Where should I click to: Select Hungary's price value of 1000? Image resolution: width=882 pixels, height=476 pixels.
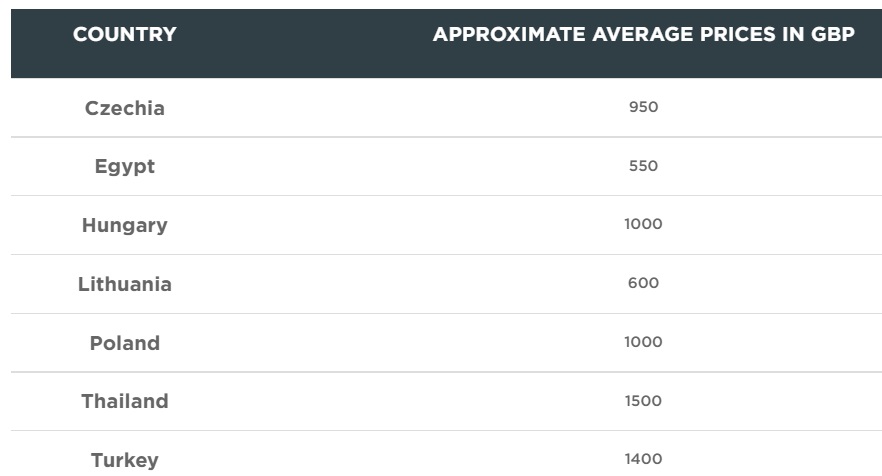(643, 224)
